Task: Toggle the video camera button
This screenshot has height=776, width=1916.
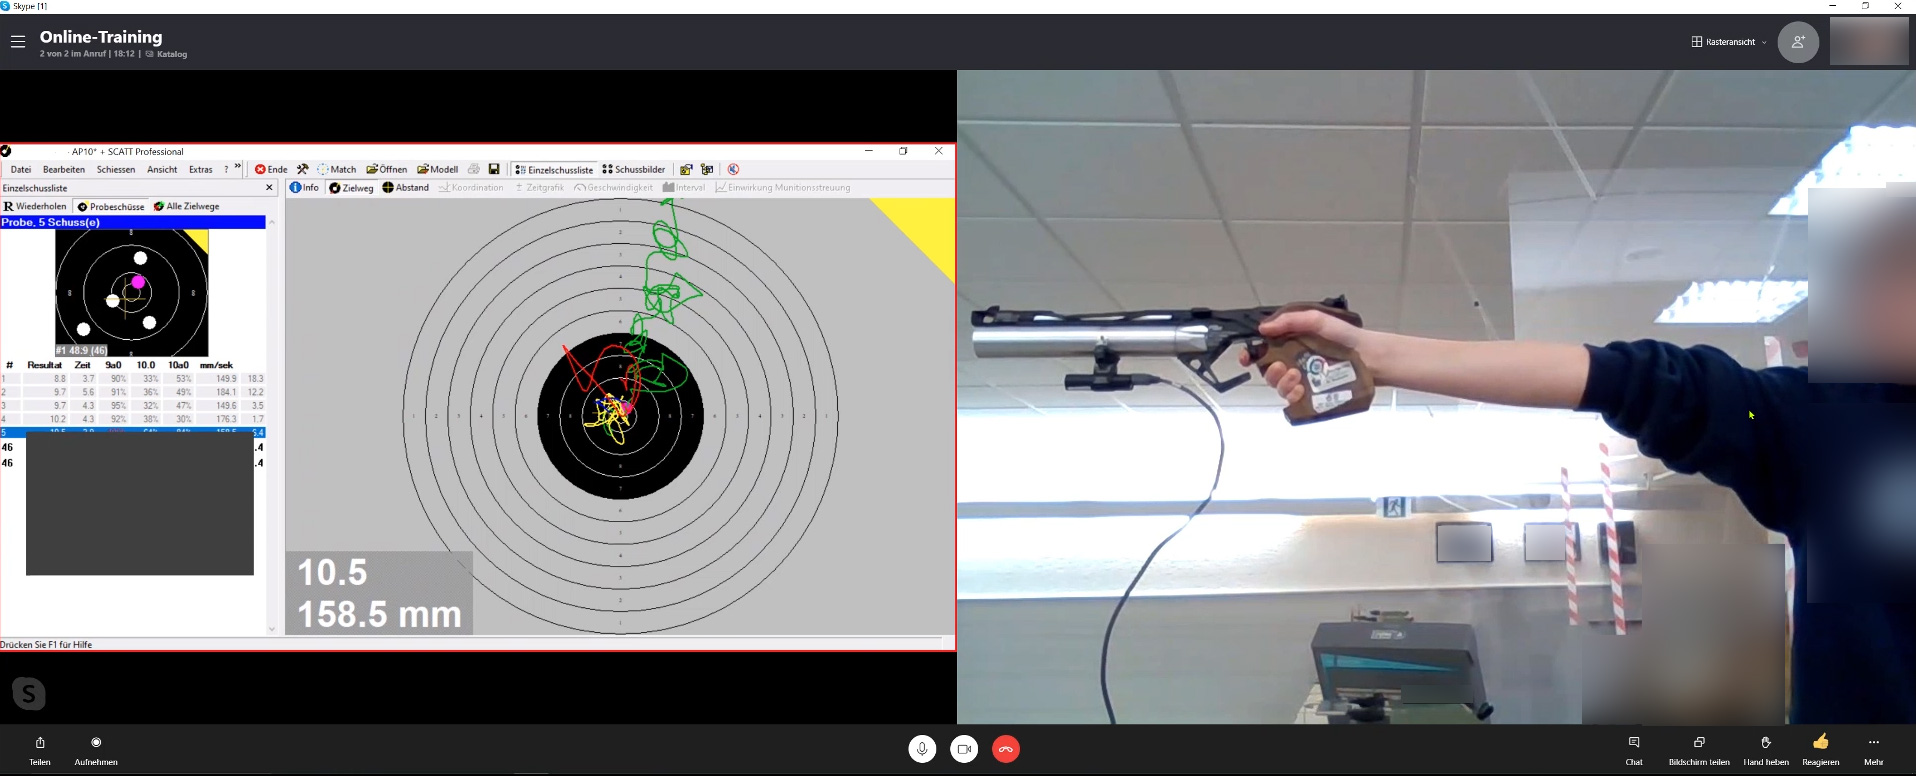Action: 964,749
